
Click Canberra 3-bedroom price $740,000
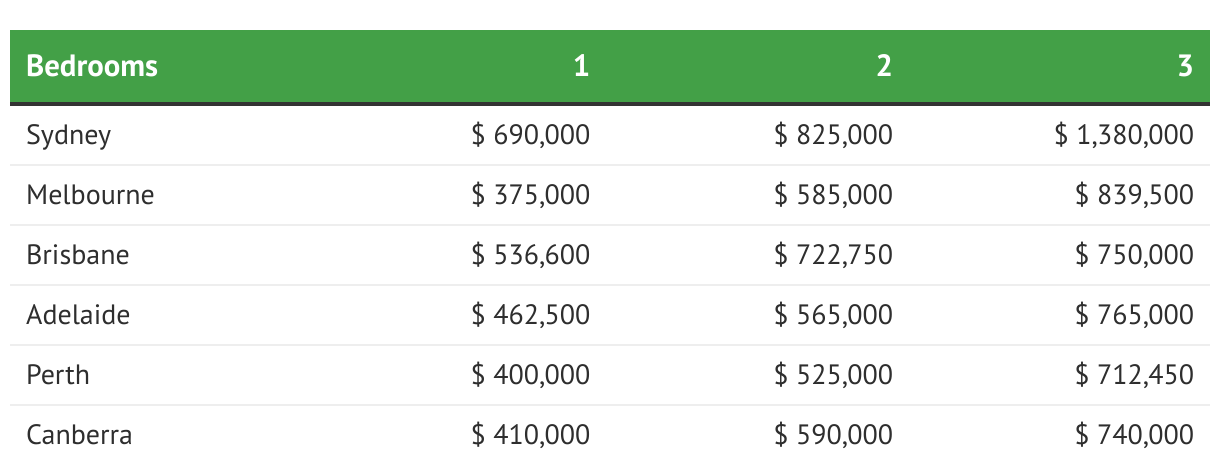click(x=1134, y=435)
